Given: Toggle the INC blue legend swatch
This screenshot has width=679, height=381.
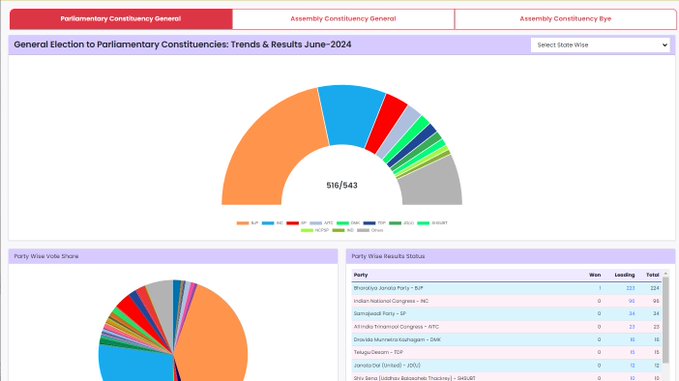Looking at the screenshot, I should pos(268,223).
